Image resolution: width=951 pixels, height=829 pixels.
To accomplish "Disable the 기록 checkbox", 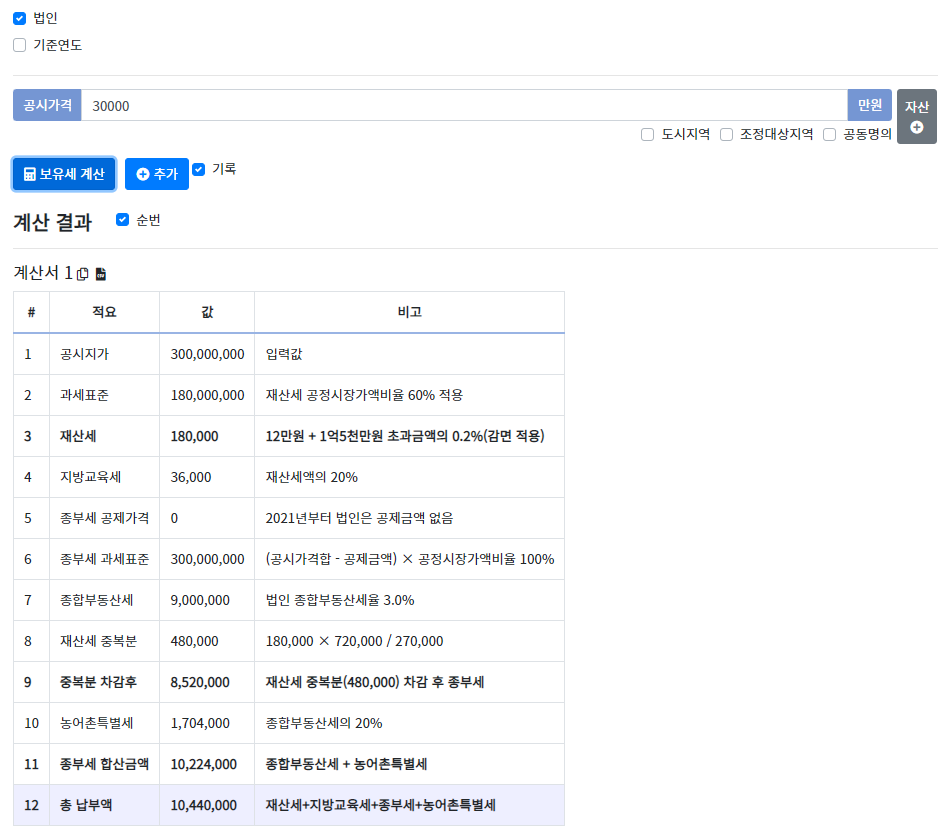I will point(198,169).
